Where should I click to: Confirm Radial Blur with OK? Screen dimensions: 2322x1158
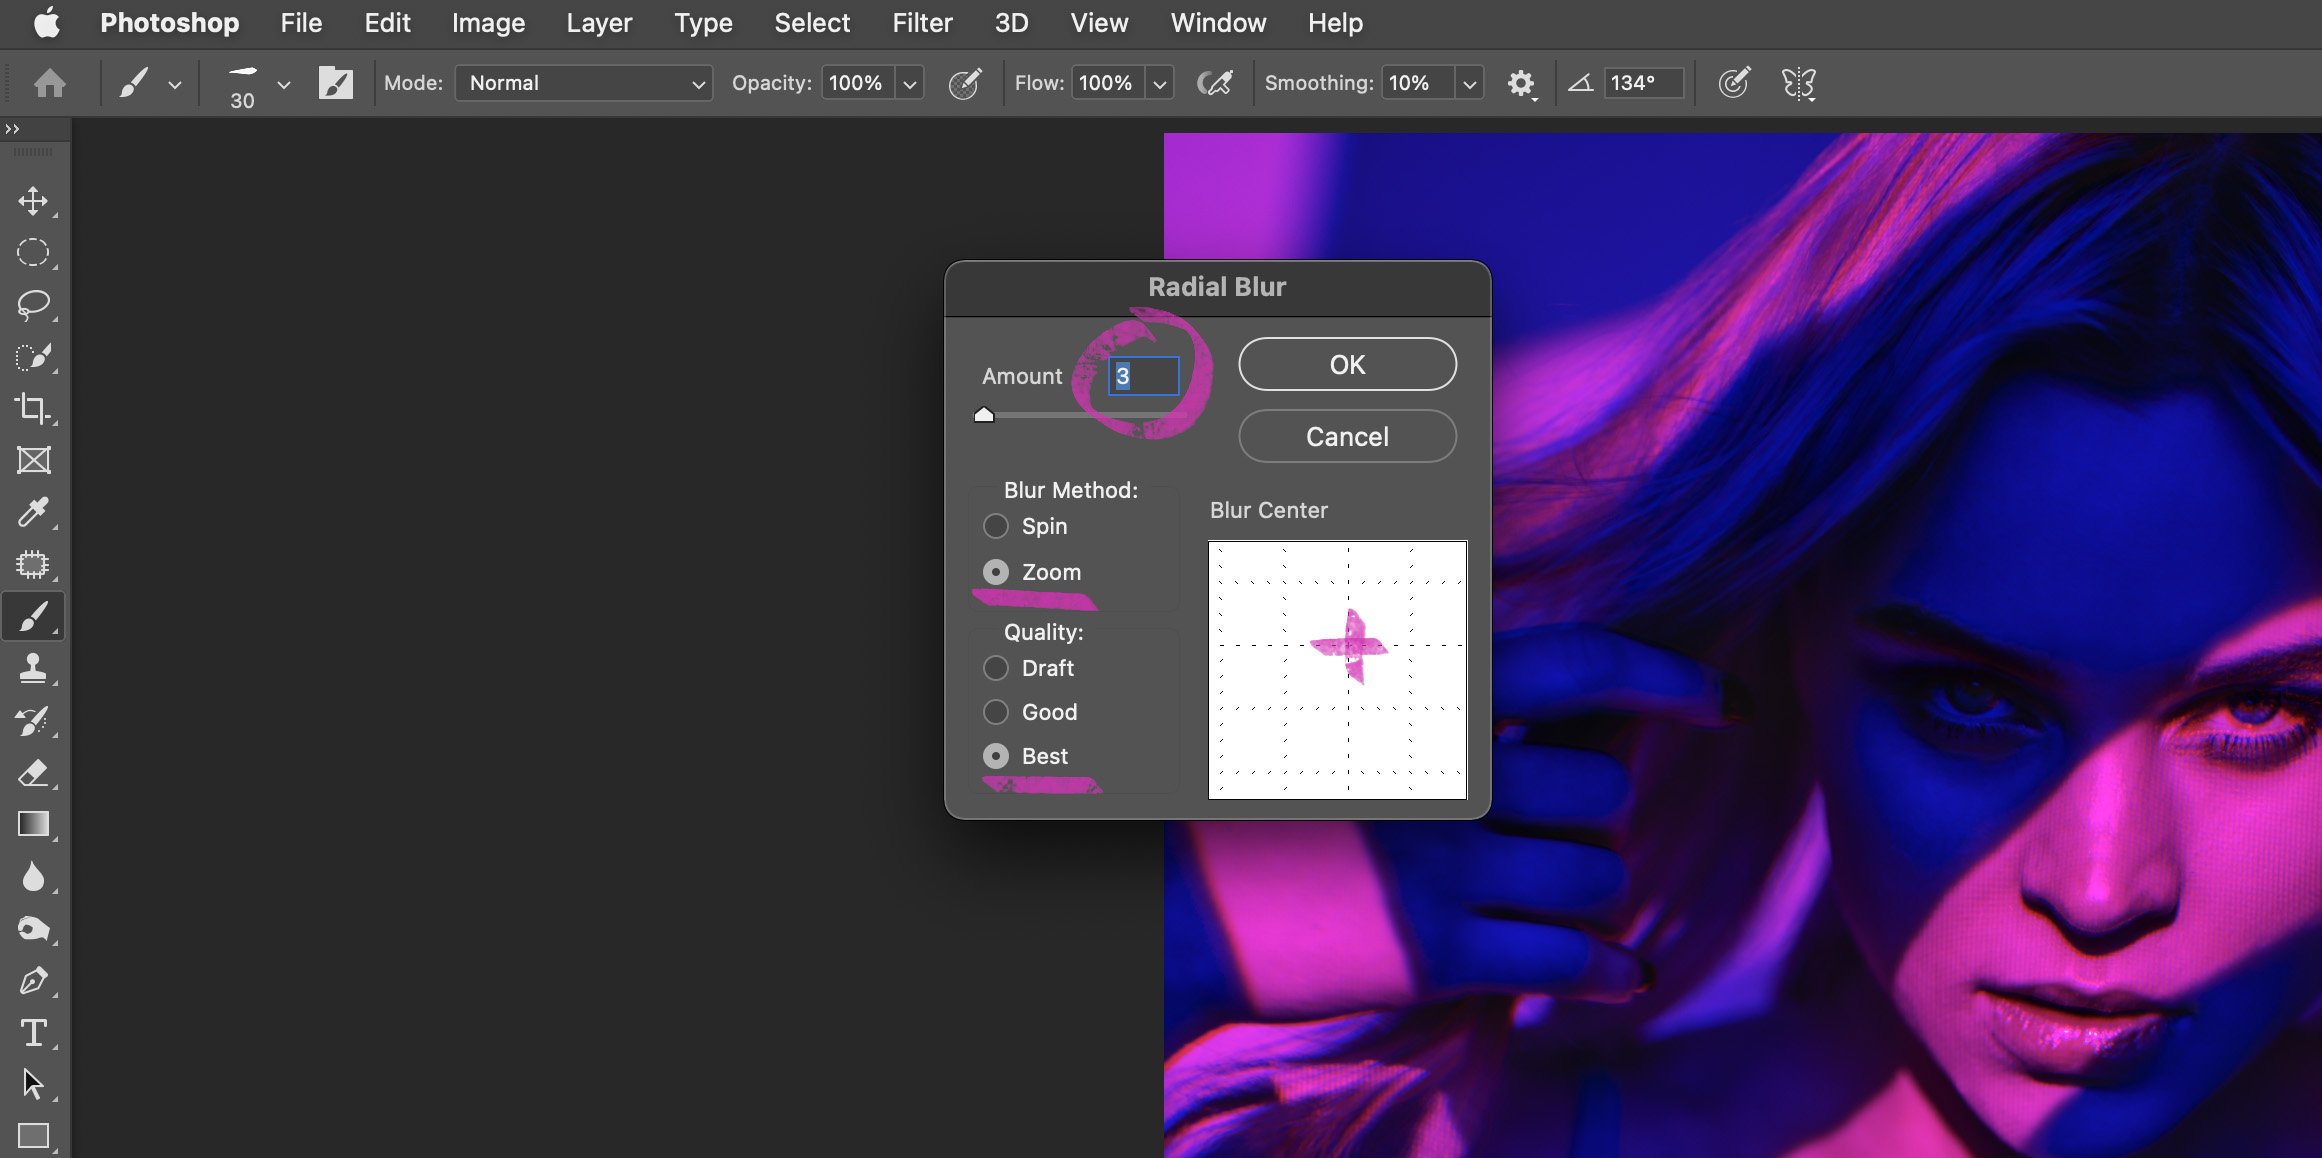(x=1347, y=364)
